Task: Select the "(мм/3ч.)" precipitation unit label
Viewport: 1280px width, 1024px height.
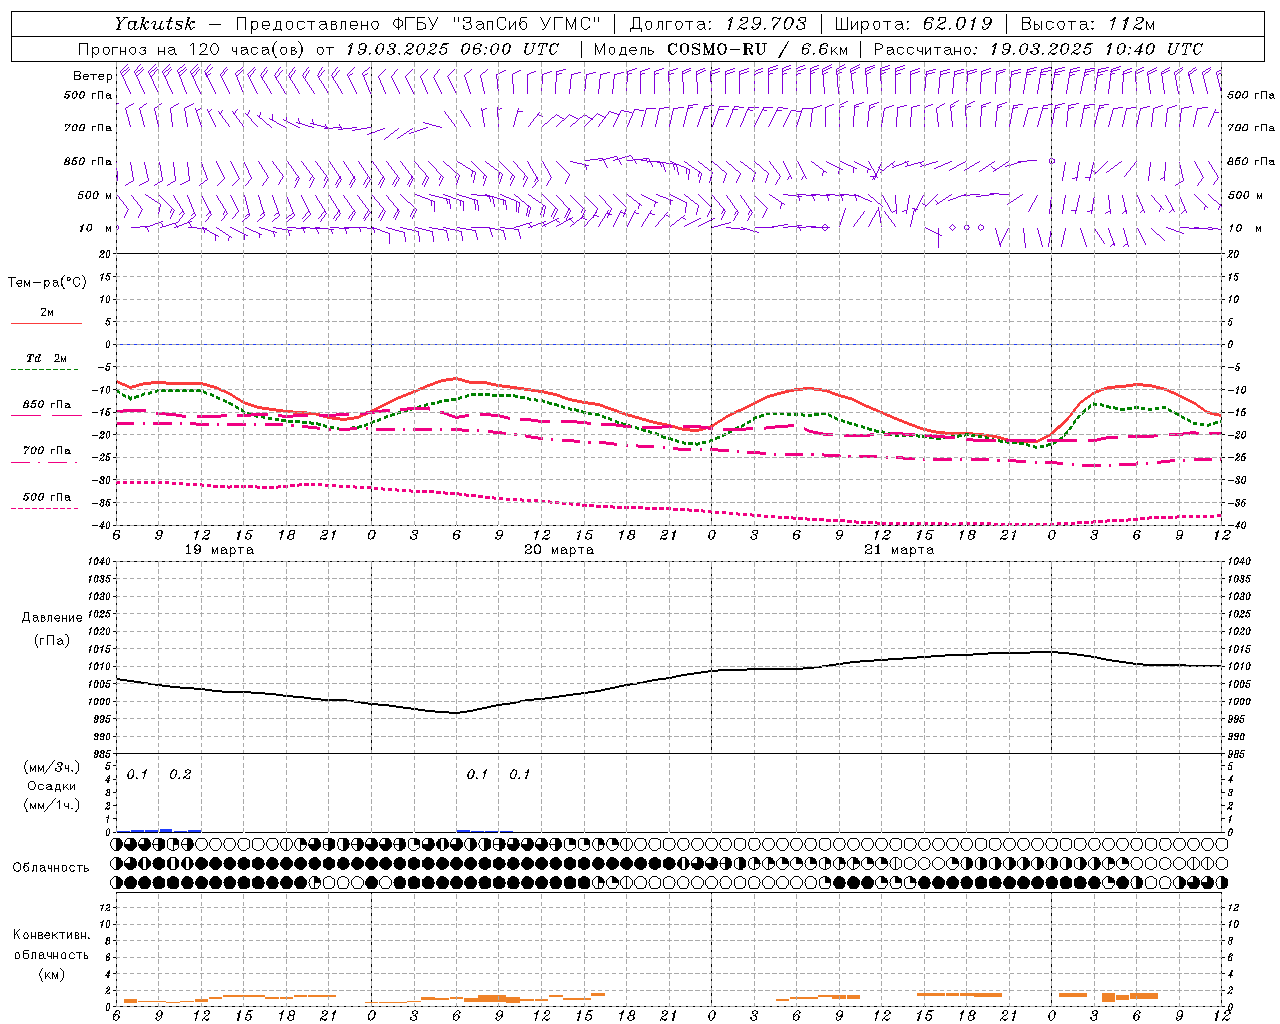Action: pos(51,768)
